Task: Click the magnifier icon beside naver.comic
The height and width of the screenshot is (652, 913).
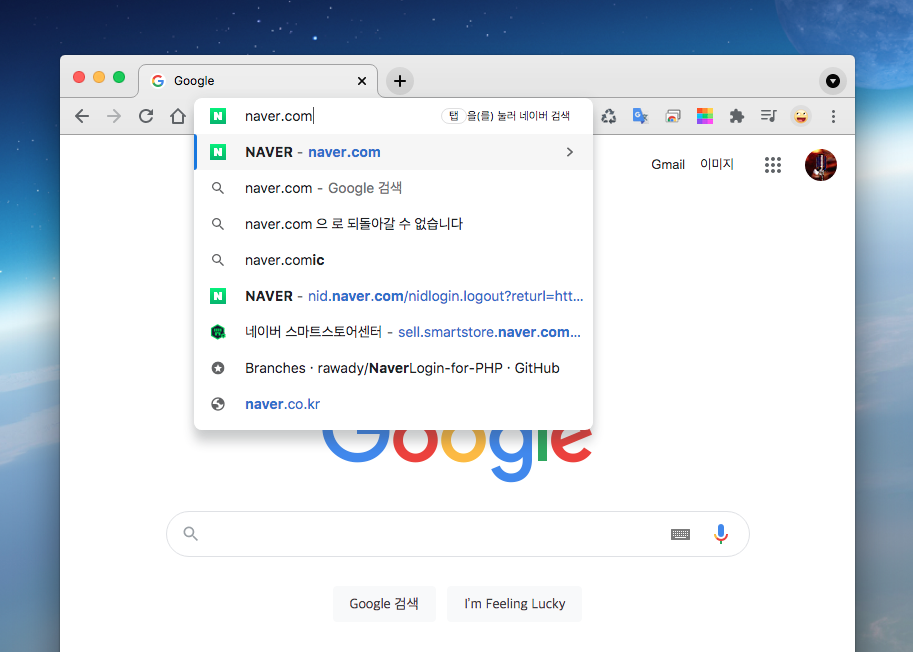Action: [218, 260]
